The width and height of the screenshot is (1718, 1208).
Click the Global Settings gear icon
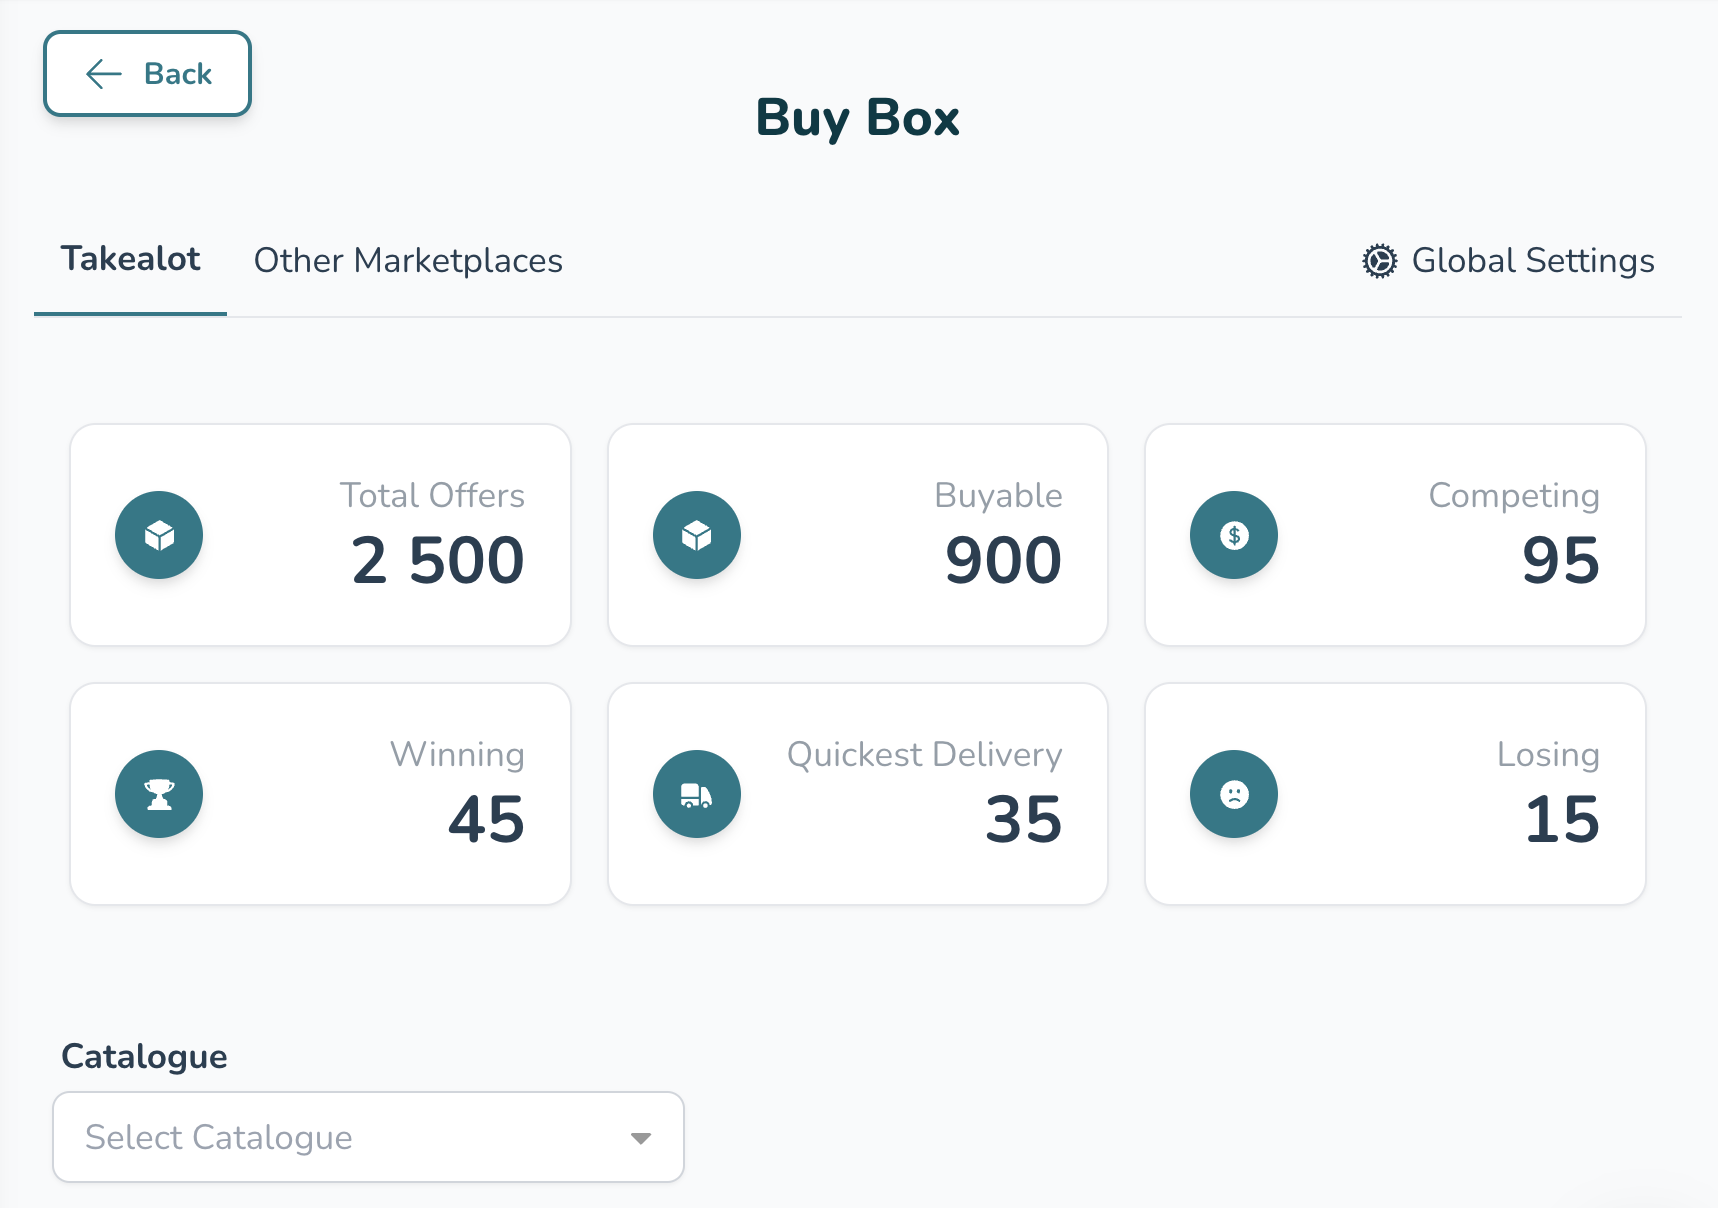pyautogui.click(x=1379, y=261)
